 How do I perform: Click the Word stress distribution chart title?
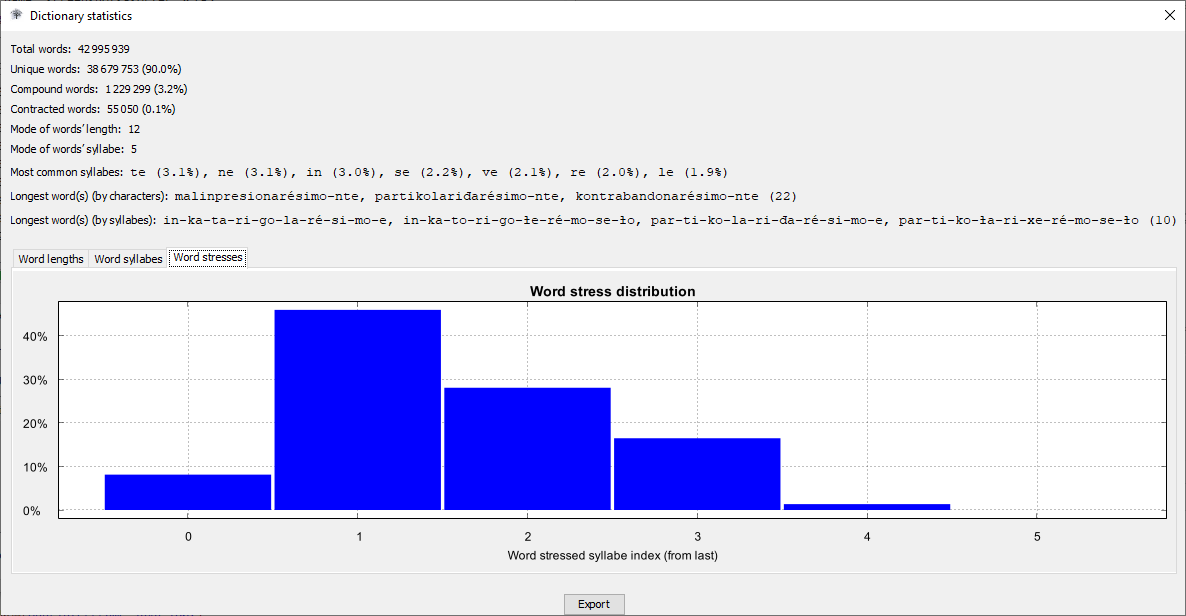(x=613, y=291)
